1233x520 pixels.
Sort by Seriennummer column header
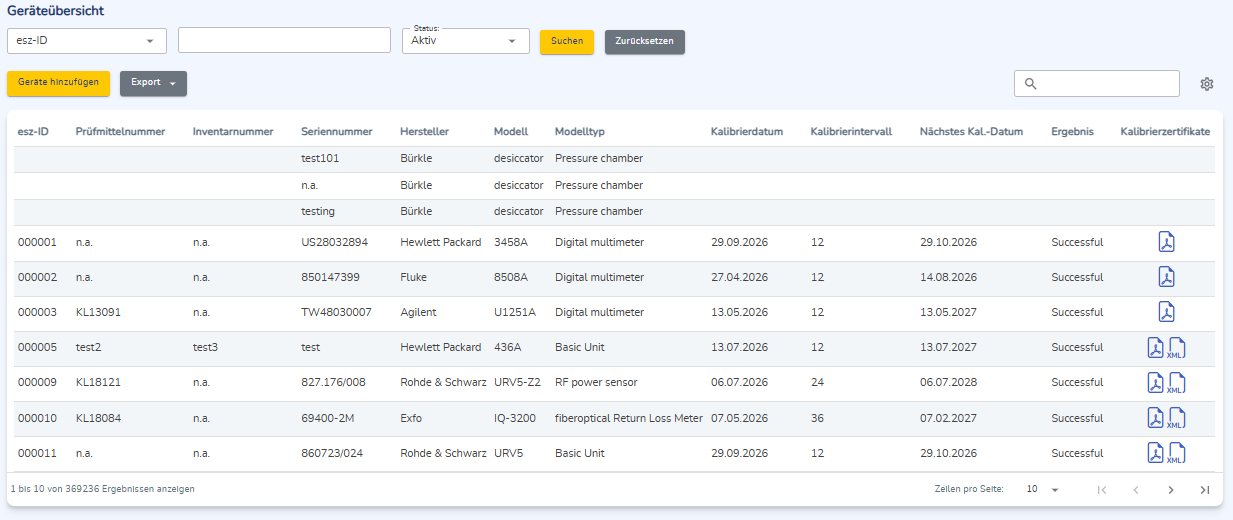tap(337, 131)
